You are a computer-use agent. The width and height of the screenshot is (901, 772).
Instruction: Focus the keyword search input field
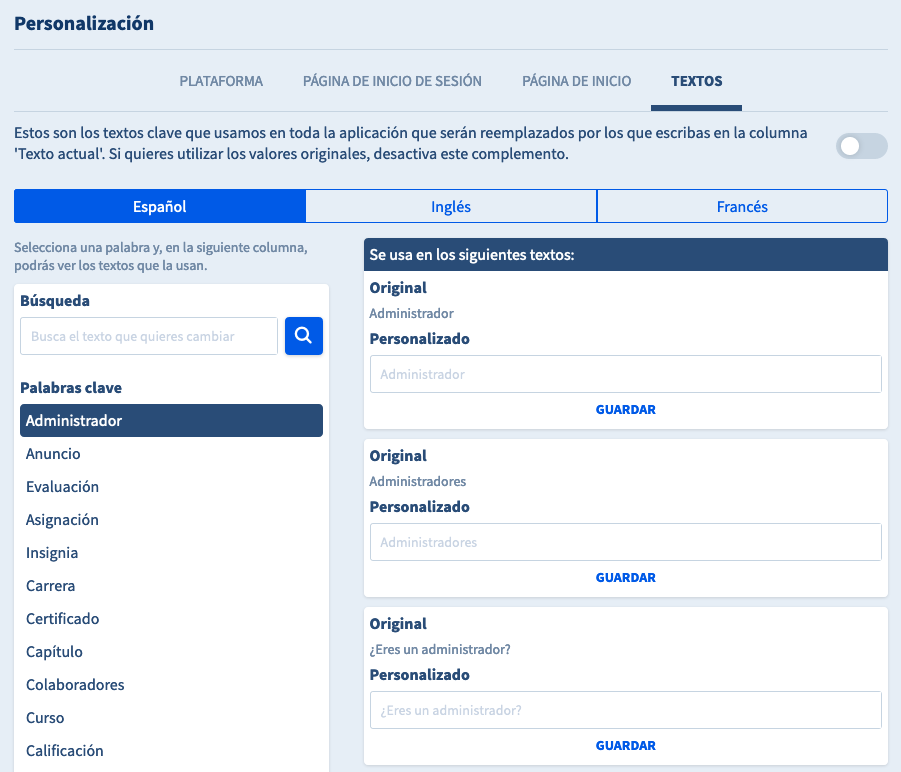pyautogui.click(x=149, y=337)
